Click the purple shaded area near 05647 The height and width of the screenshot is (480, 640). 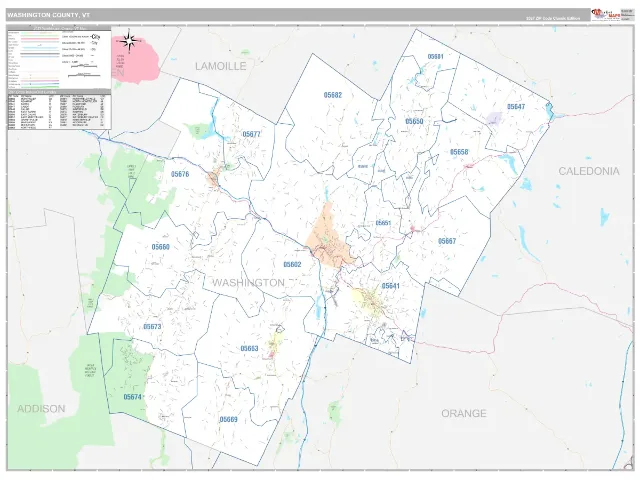tap(494, 119)
